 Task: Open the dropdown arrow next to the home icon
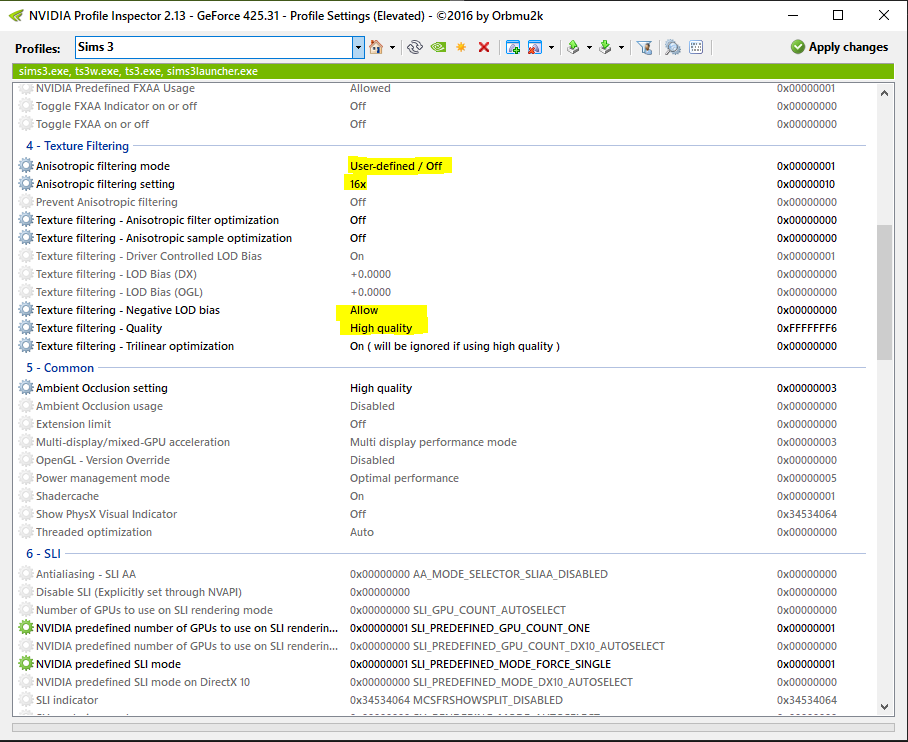(392, 47)
